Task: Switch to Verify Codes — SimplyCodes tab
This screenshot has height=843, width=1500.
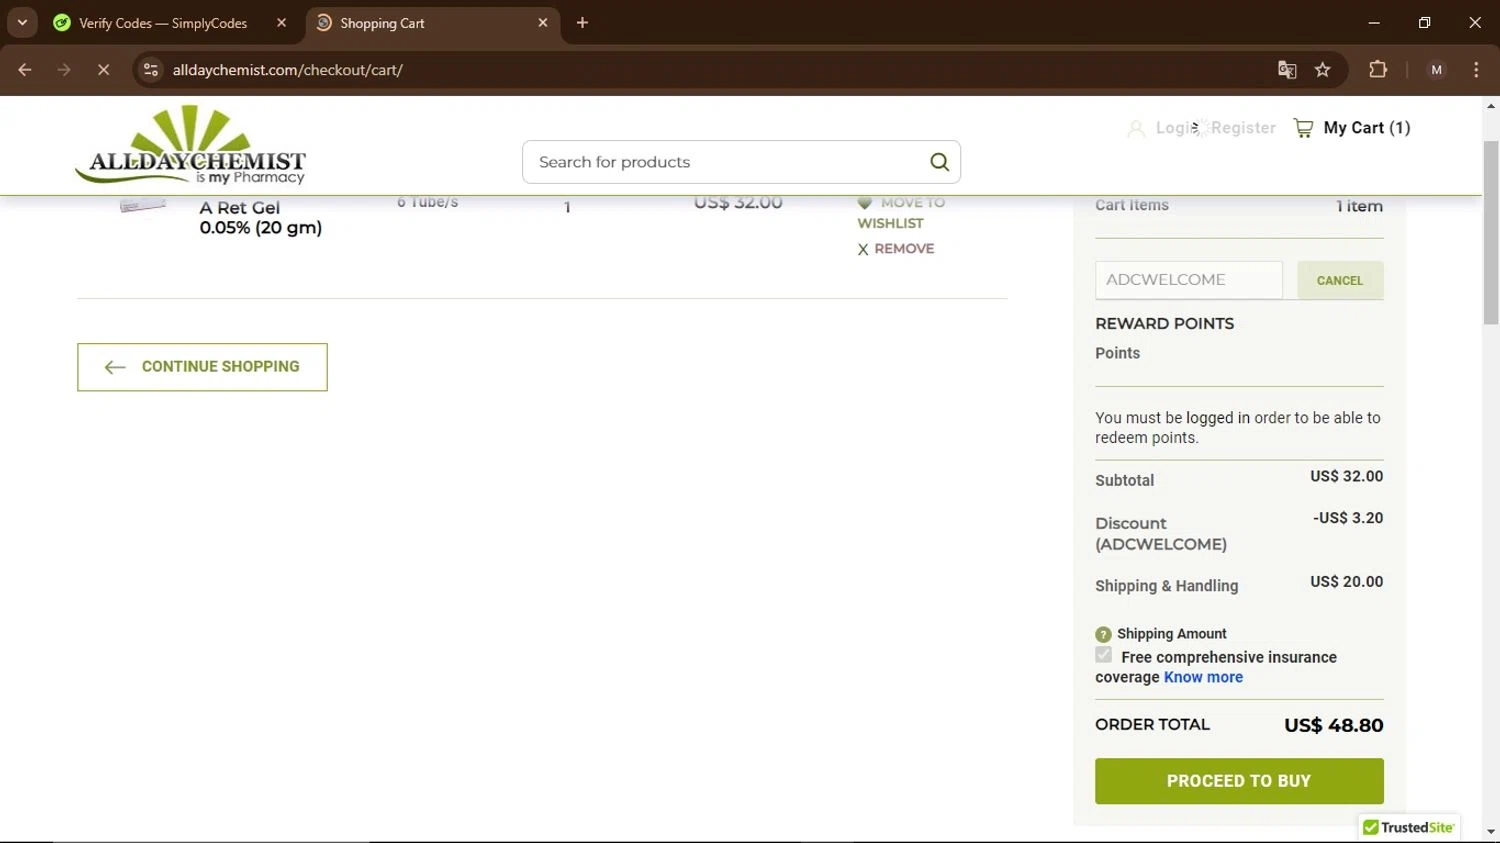Action: [x=162, y=23]
